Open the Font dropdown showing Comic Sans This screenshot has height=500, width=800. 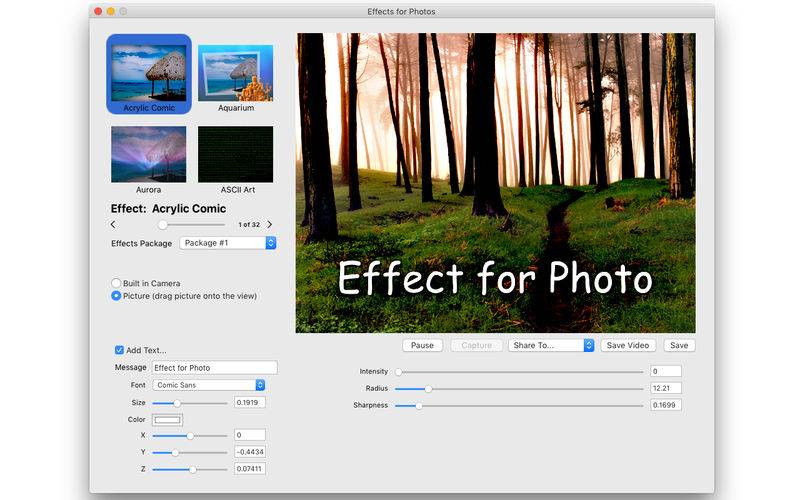209,385
